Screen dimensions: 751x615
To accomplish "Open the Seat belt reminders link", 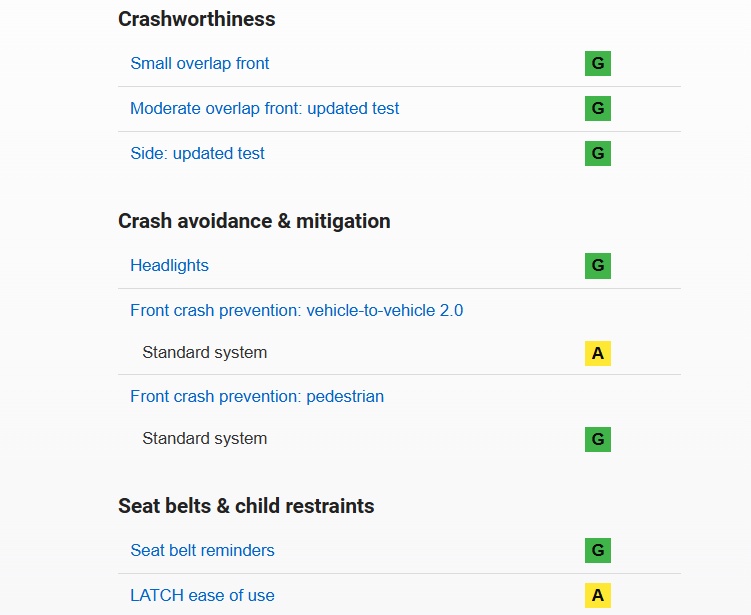I will 203,550.
